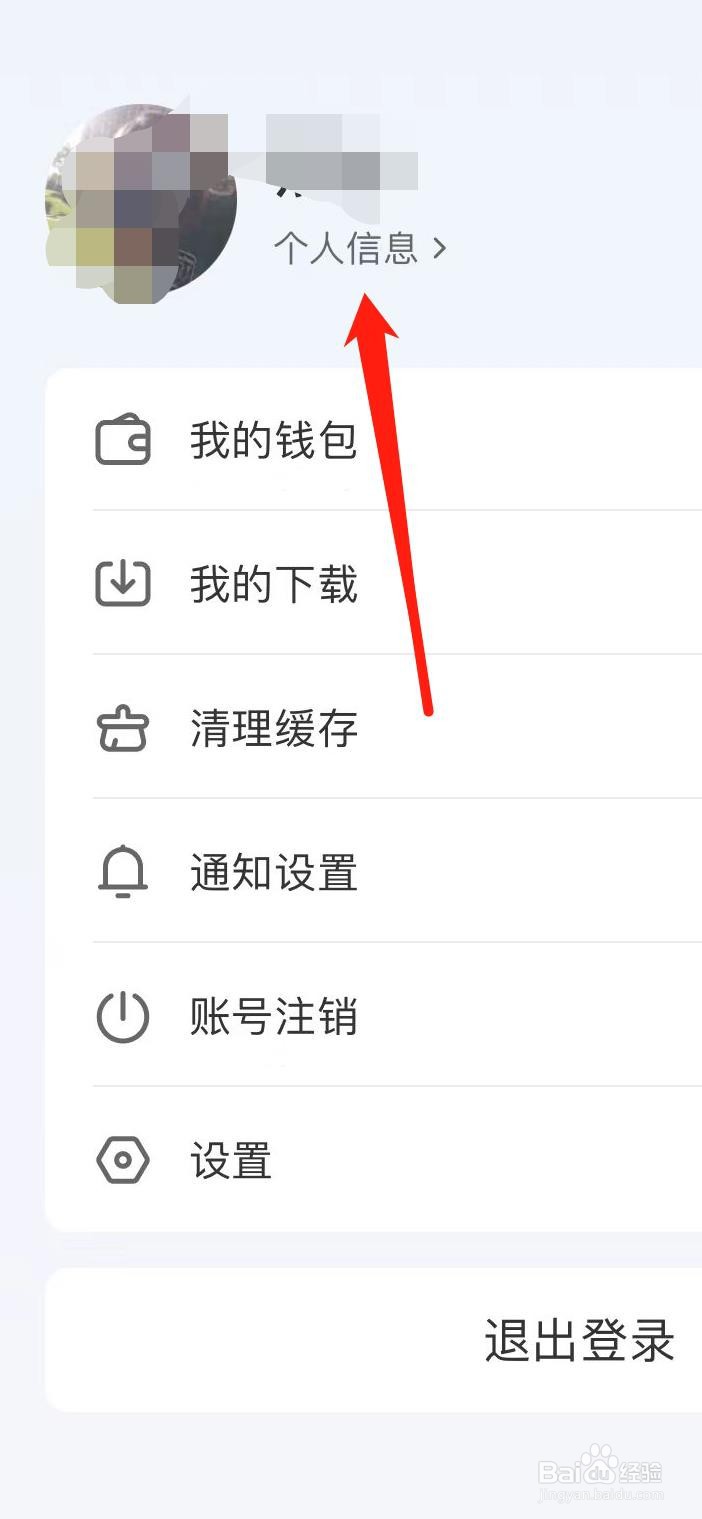Tap the hexagon settings icon
702x1519 pixels.
pos(123,1161)
